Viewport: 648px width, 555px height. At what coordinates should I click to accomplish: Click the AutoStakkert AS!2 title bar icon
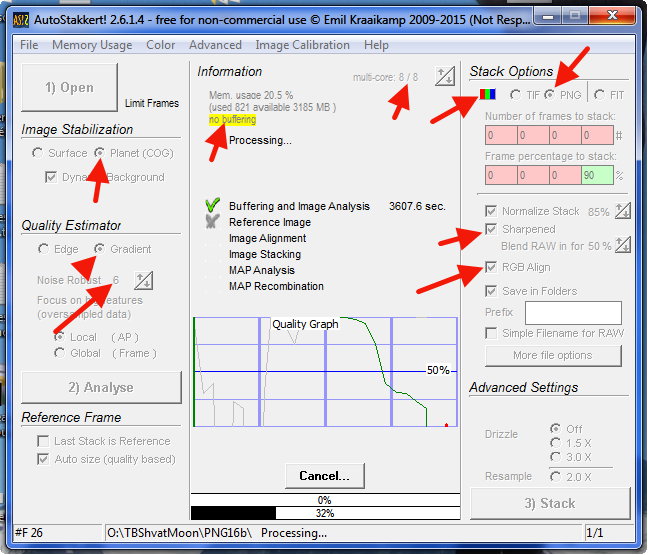click(x=21, y=19)
